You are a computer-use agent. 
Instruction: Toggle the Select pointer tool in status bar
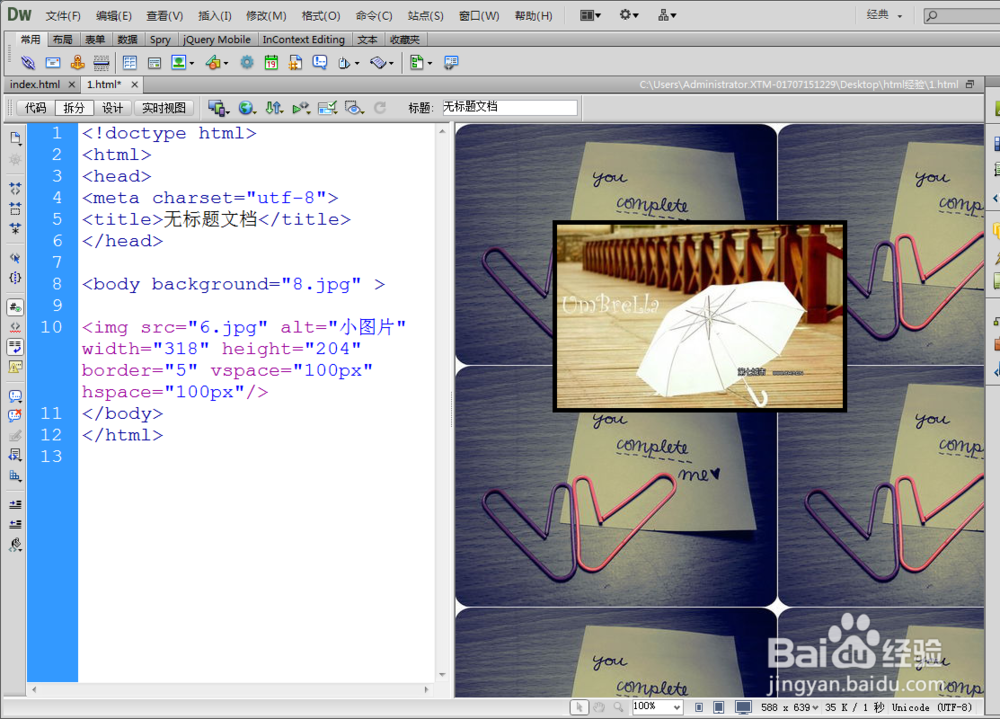[x=579, y=707]
